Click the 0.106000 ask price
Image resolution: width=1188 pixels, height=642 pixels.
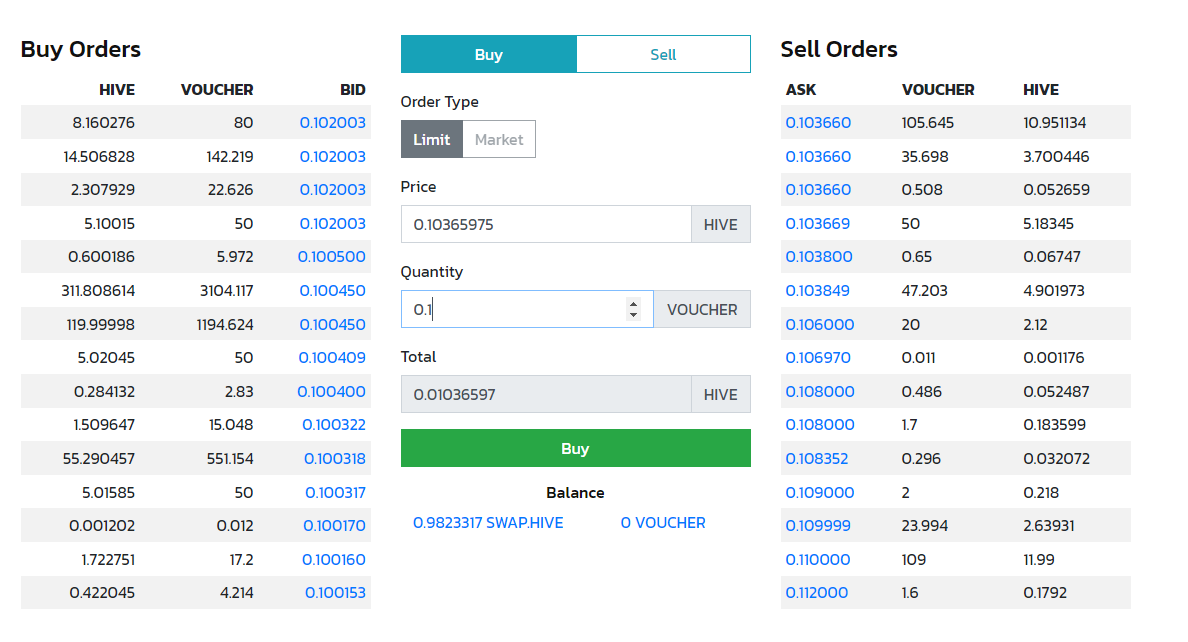(x=820, y=324)
